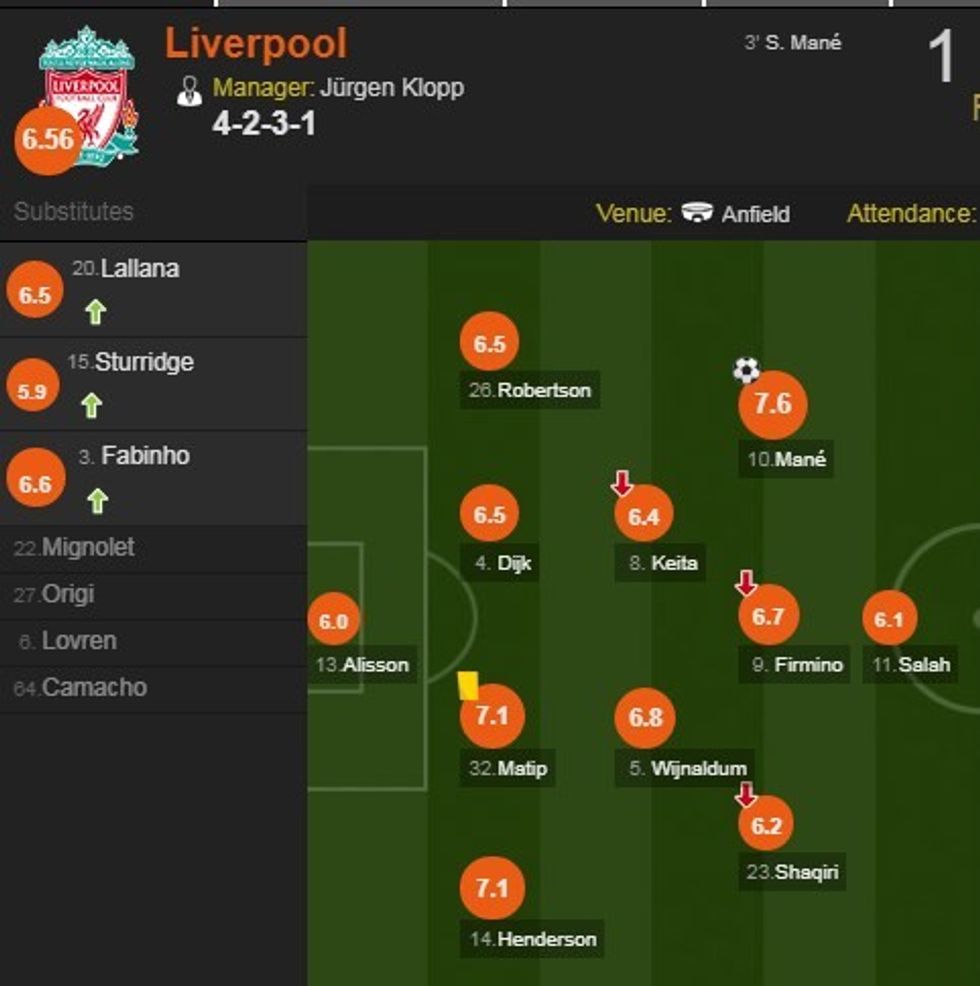Click the Substitutes section header

point(74,211)
